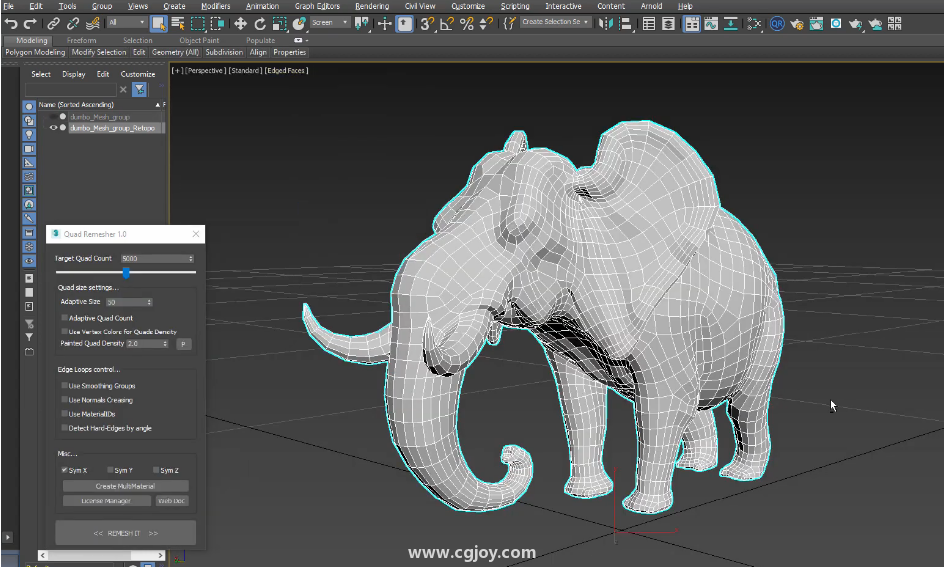Hide dumbo_Mesh_group_Retopo via eye icon

[x=53, y=128]
